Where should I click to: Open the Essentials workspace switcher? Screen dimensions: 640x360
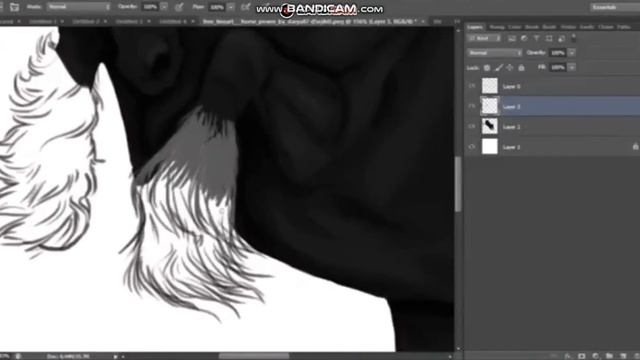coord(615,7)
